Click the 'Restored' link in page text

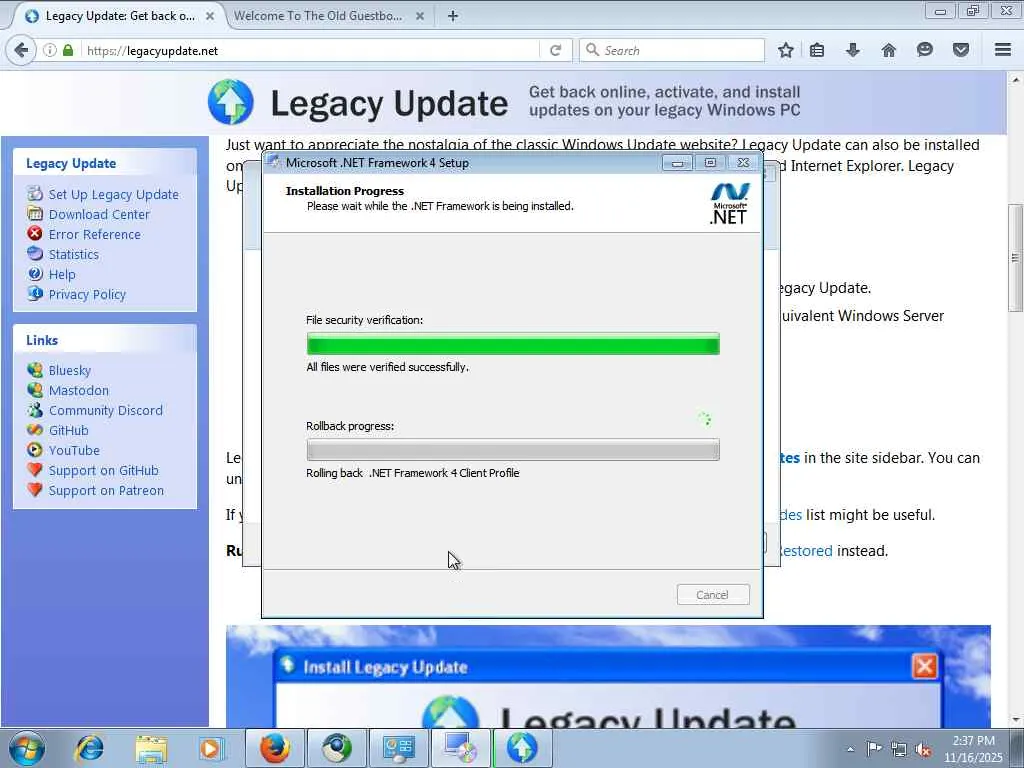click(806, 551)
